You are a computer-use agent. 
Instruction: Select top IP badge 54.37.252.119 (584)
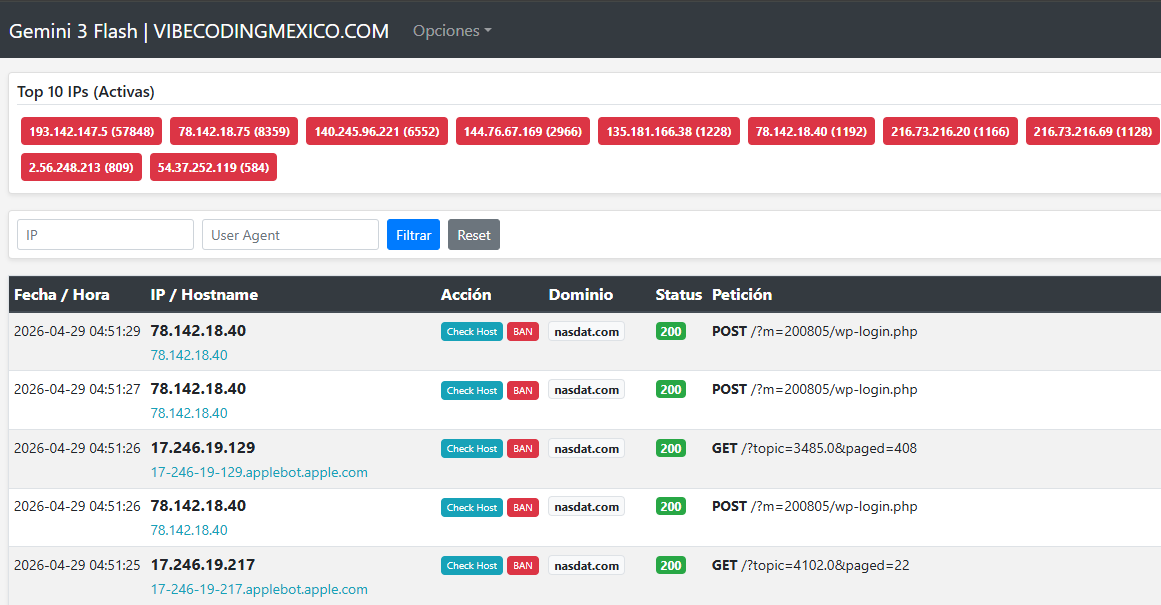pos(213,167)
